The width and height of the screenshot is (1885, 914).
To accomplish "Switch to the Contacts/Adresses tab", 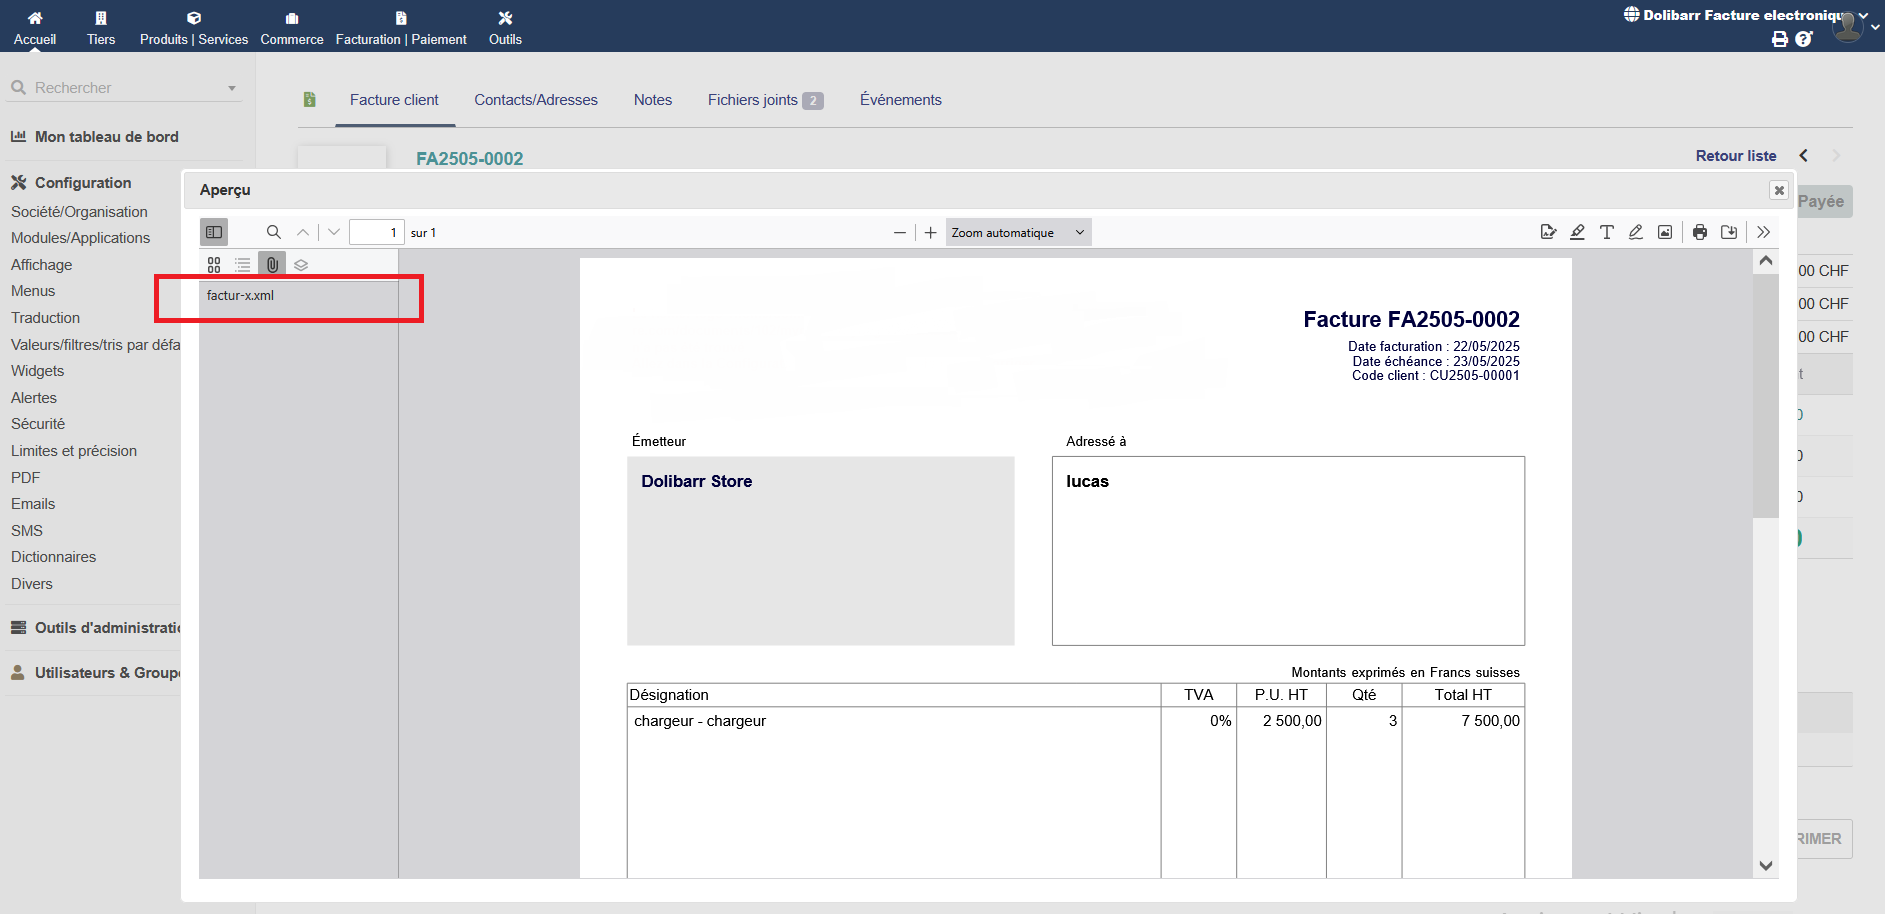I will tap(535, 100).
